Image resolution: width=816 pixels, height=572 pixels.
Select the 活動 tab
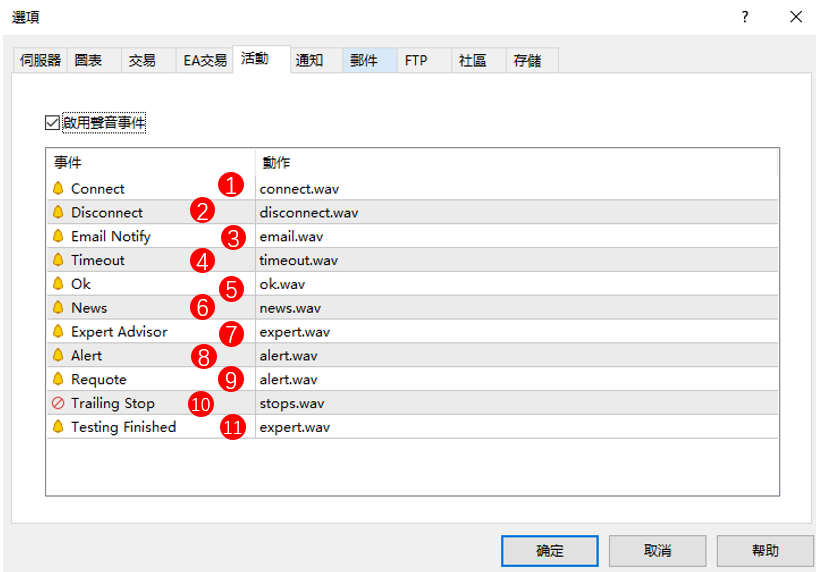(261, 59)
